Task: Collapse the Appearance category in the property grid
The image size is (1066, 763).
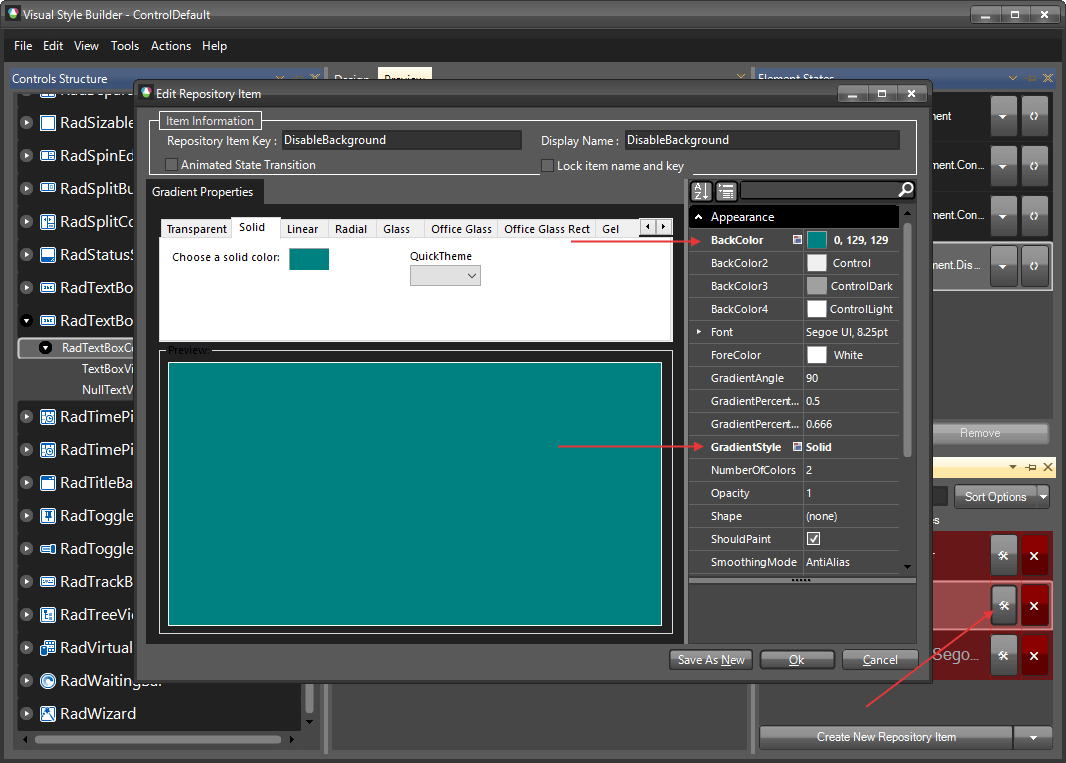Action: tap(698, 216)
